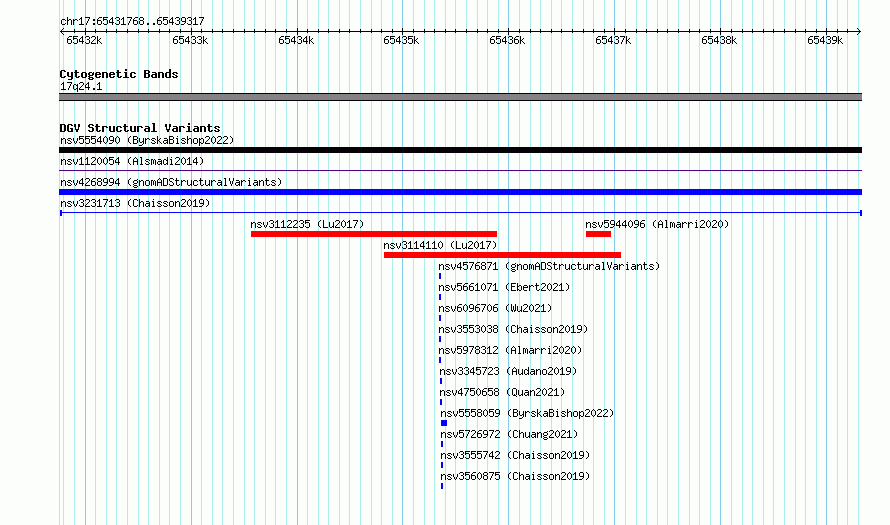Open nsv4268994 (gnomADStructuralVariants) label
890x525 pixels.
(x=171, y=182)
